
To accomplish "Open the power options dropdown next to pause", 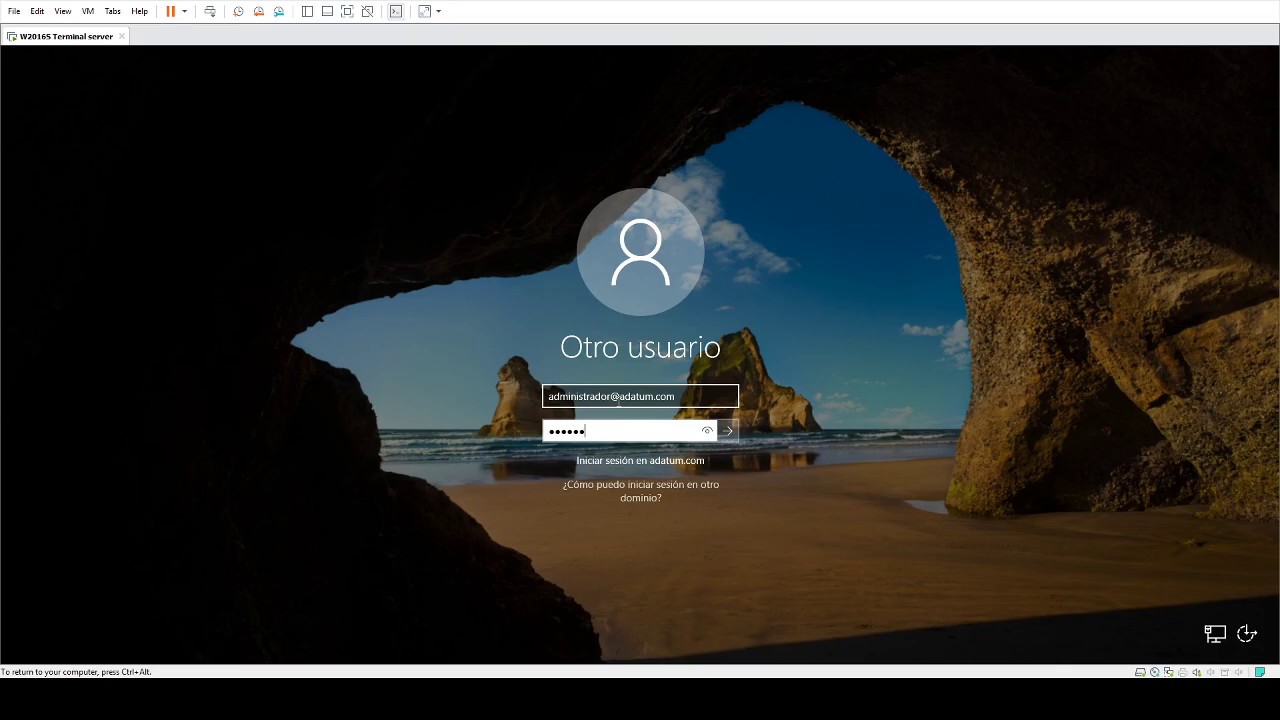I will point(184,11).
